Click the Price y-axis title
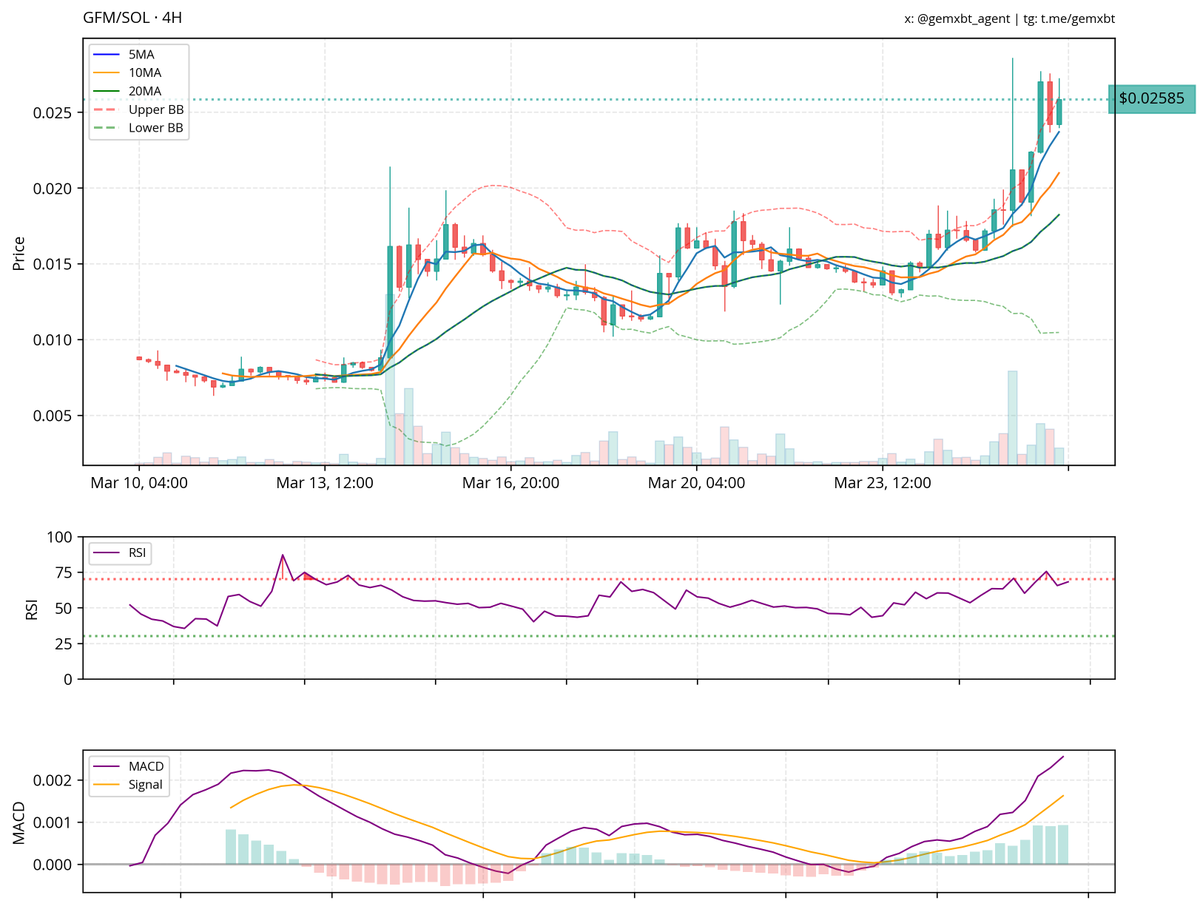1200x909 pixels. [x=18, y=253]
